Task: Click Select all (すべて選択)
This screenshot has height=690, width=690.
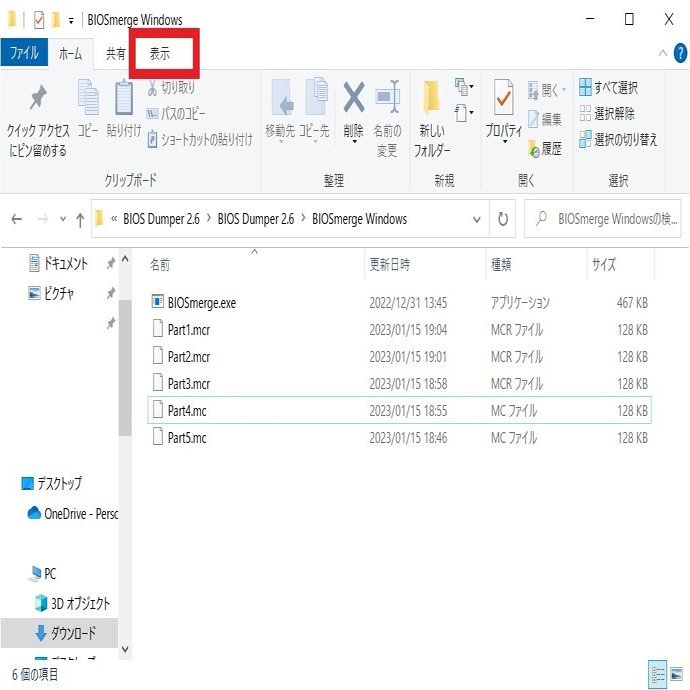Action: 609,87
